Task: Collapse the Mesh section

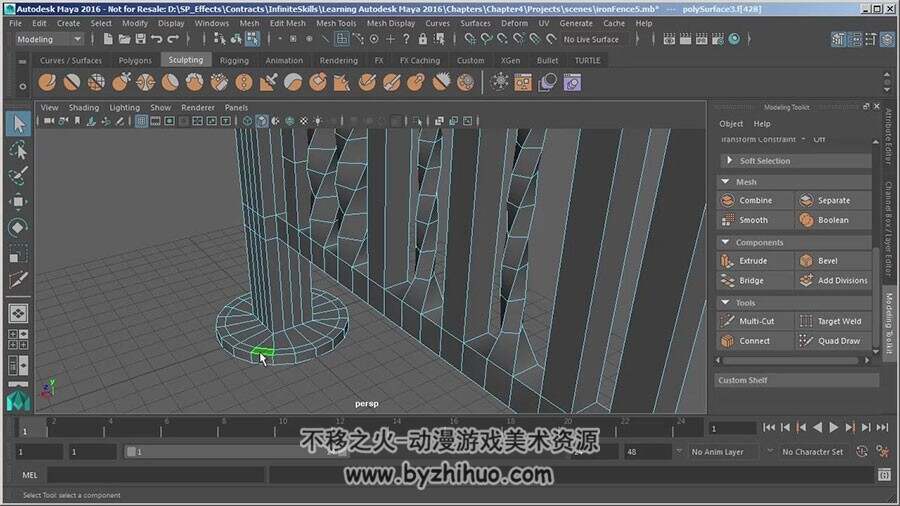Action: click(726, 182)
